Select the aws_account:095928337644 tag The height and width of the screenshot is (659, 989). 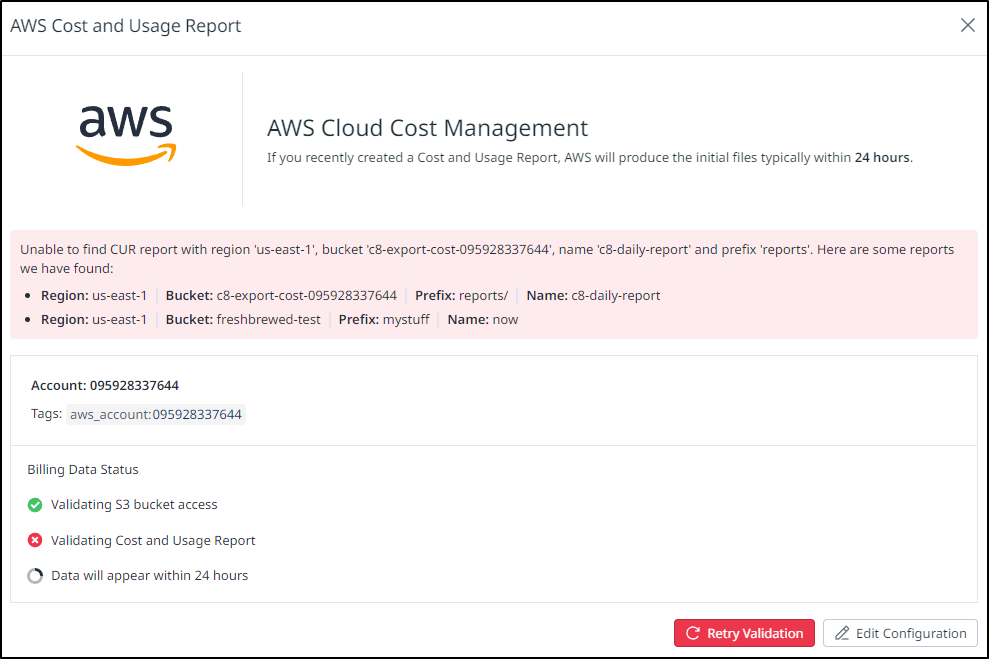pyautogui.click(x=156, y=414)
